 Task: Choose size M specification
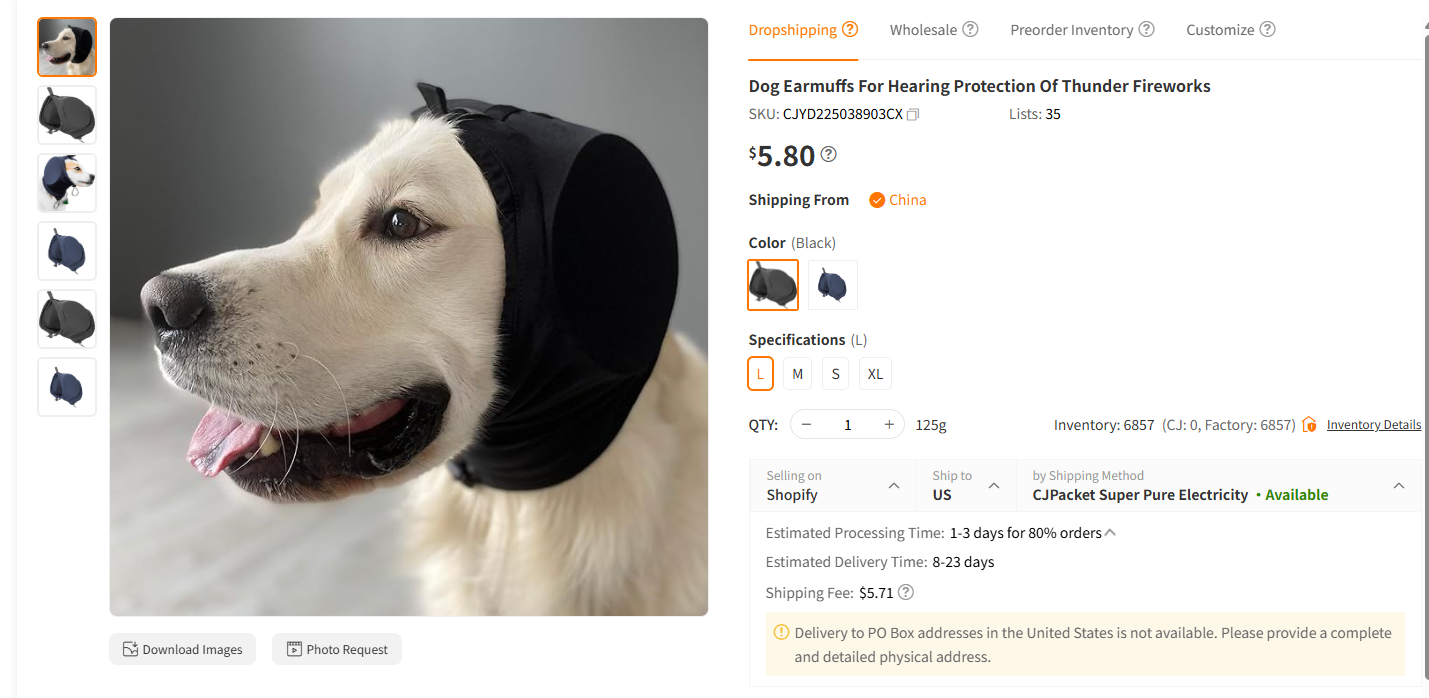797,373
